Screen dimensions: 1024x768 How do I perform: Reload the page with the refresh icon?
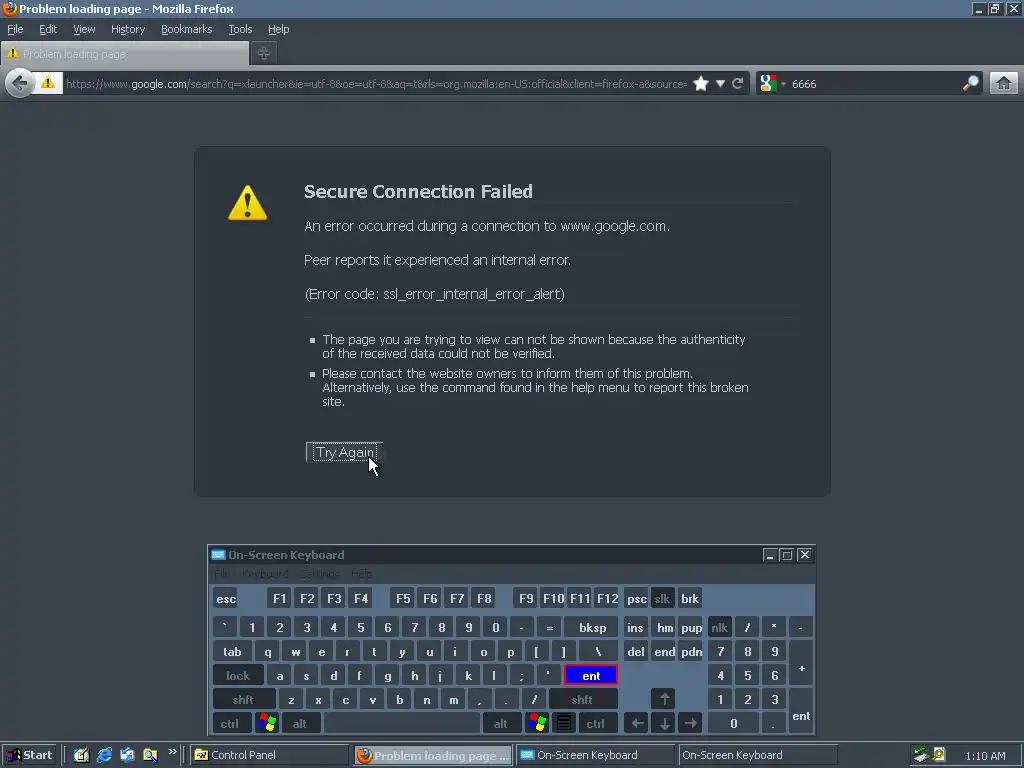click(x=738, y=84)
